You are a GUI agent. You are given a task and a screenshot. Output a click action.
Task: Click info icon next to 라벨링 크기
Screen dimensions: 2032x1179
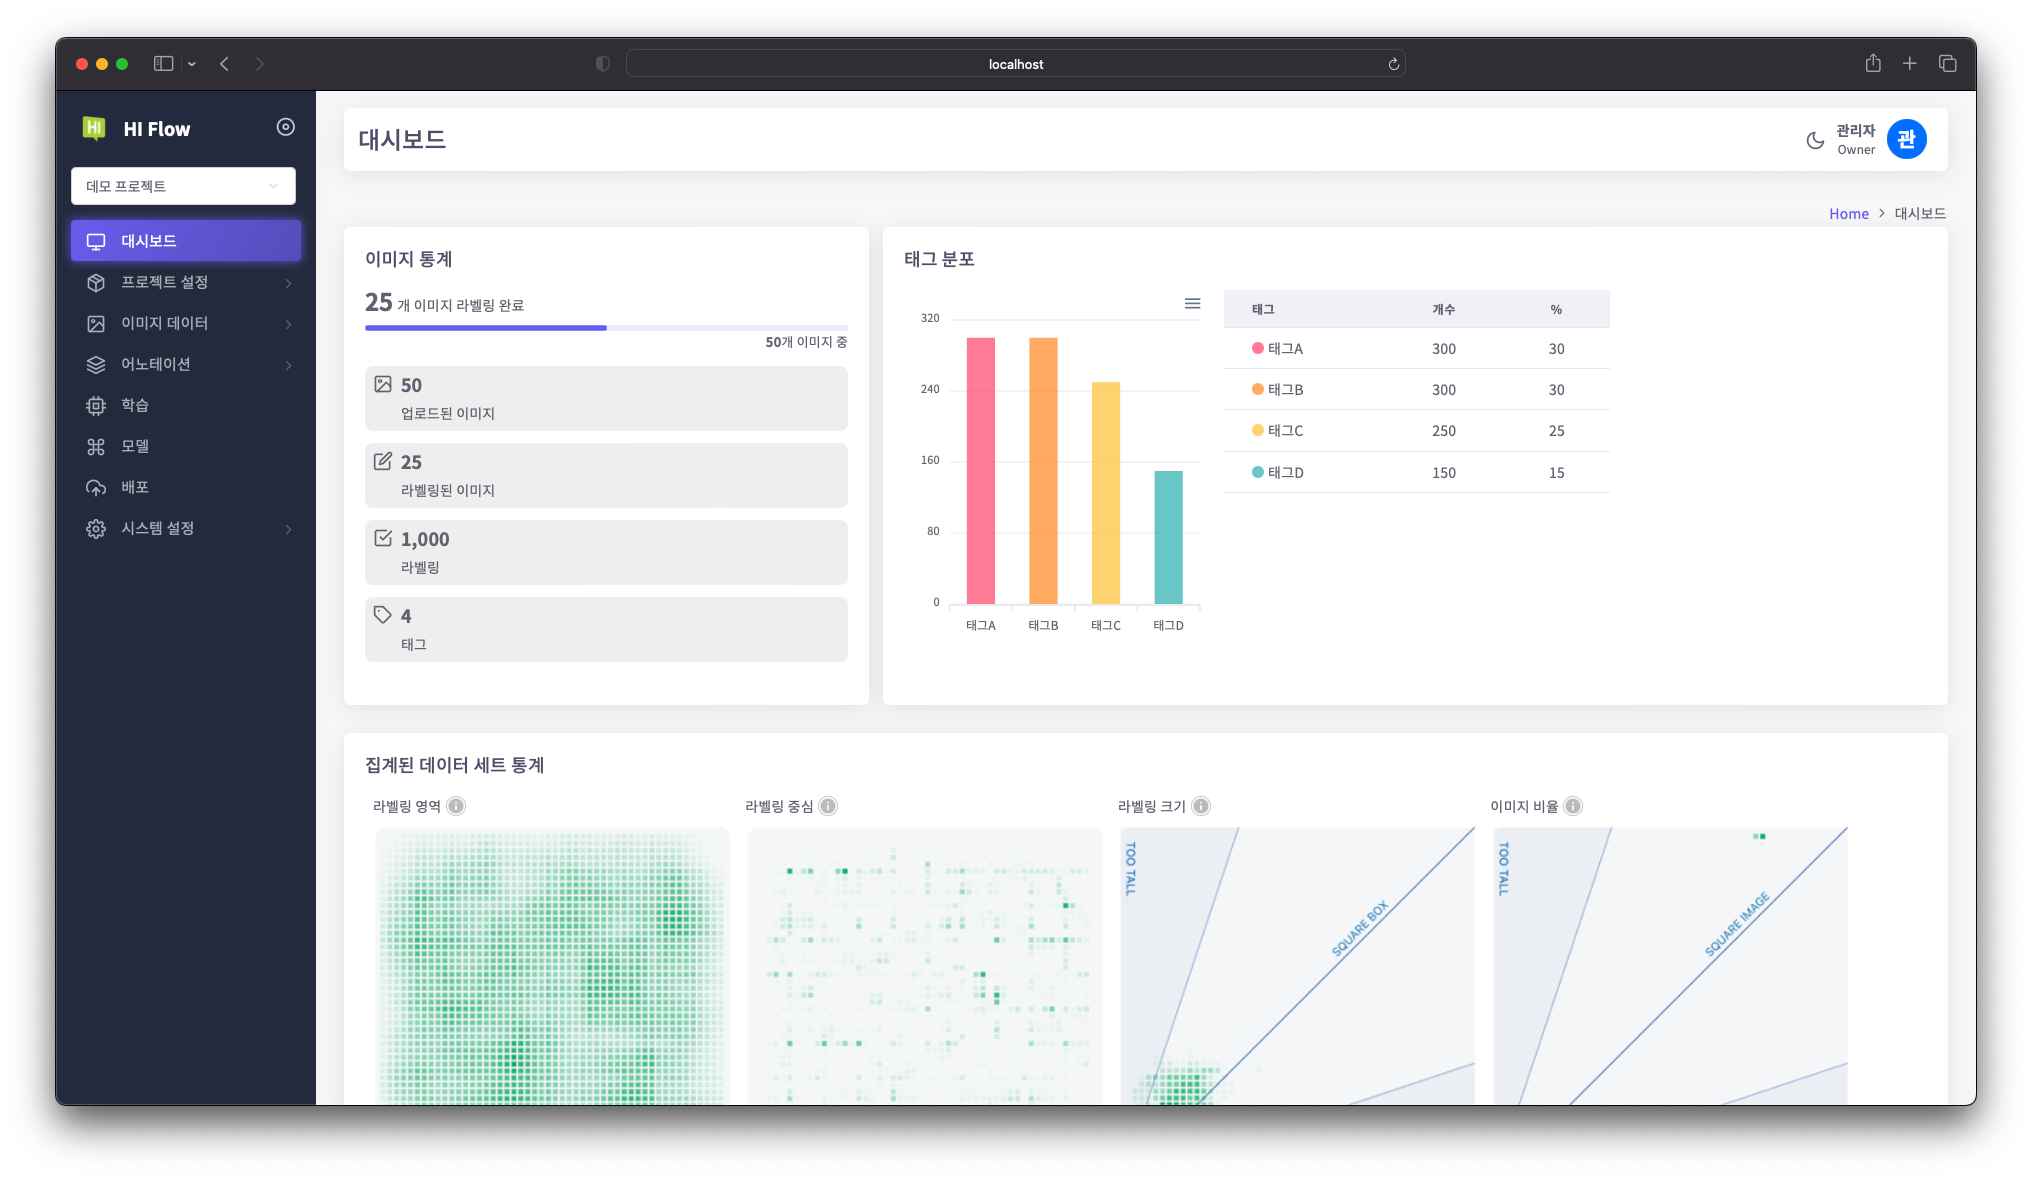pyautogui.click(x=1201, y=806)
